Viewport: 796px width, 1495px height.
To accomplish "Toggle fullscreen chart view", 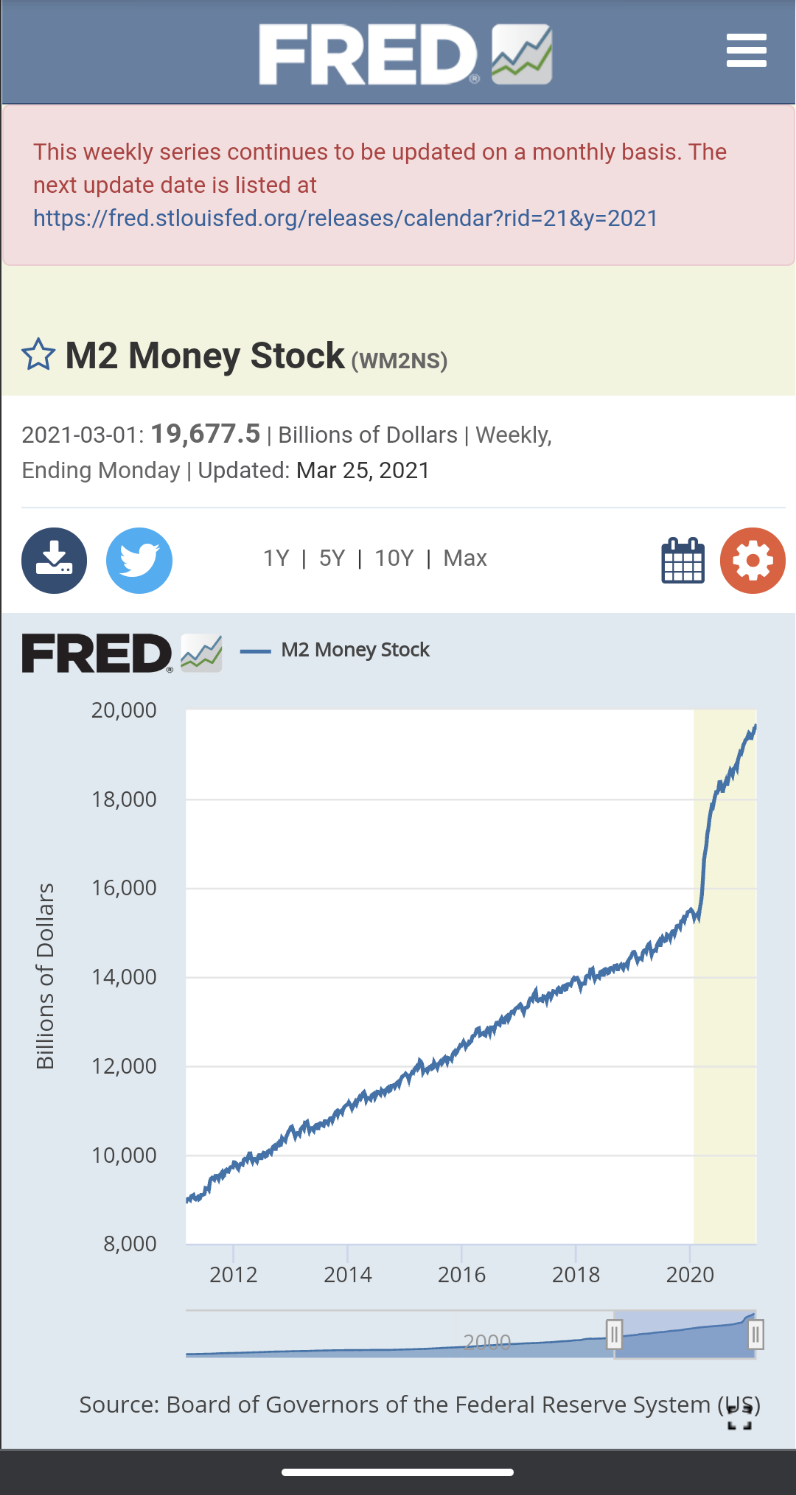I will tap(739, 1418).
